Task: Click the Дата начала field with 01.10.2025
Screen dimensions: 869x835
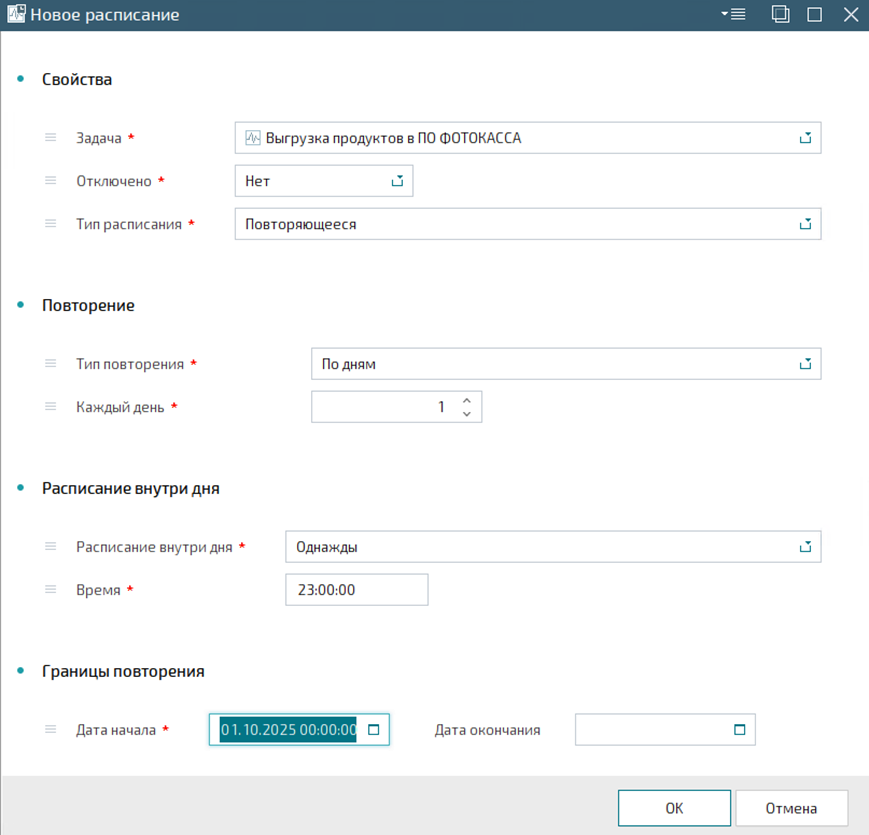Action: point(299,730)
